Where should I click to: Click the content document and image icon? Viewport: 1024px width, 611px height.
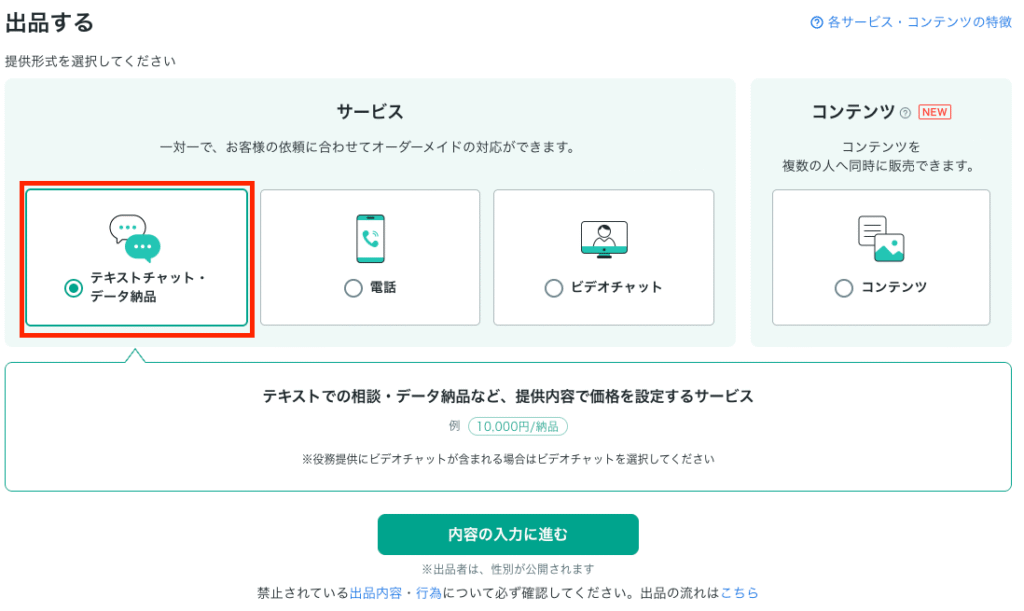[x=881, y=239]
